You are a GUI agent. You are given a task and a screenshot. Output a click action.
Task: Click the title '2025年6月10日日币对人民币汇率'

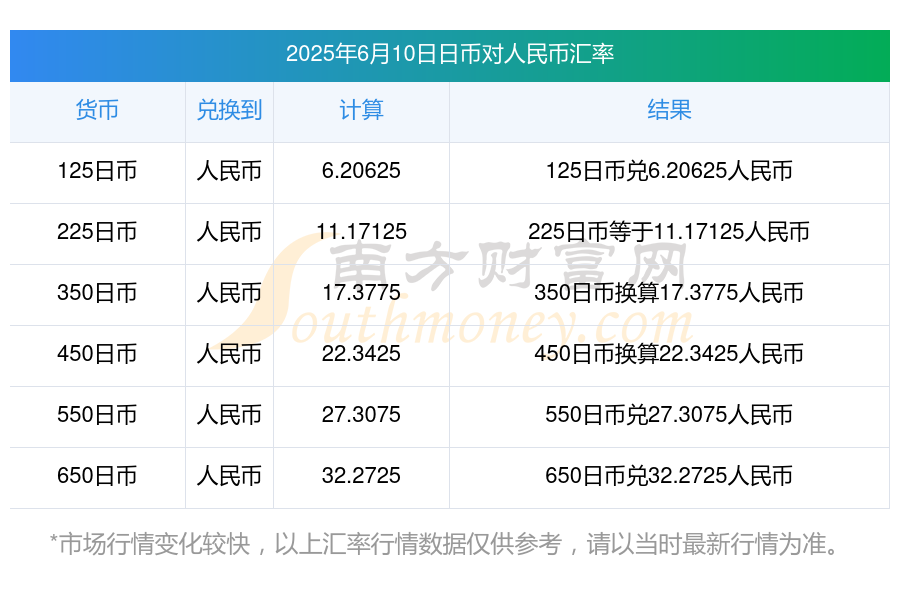tap(450, 54)
